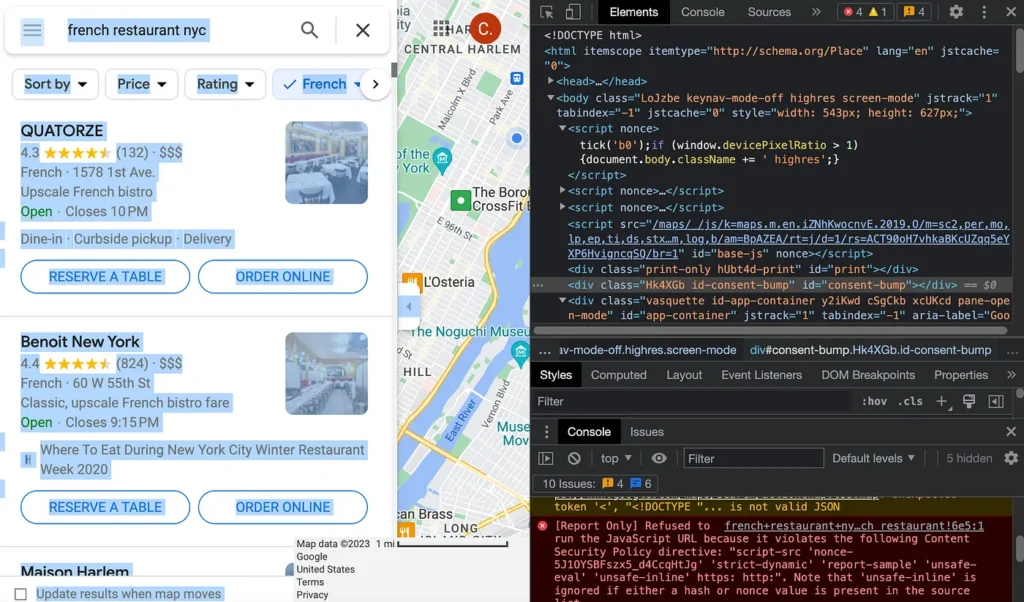
Task: Create a live expression with the eye icon
Action: pyautogui.click(x=659, y=458)
